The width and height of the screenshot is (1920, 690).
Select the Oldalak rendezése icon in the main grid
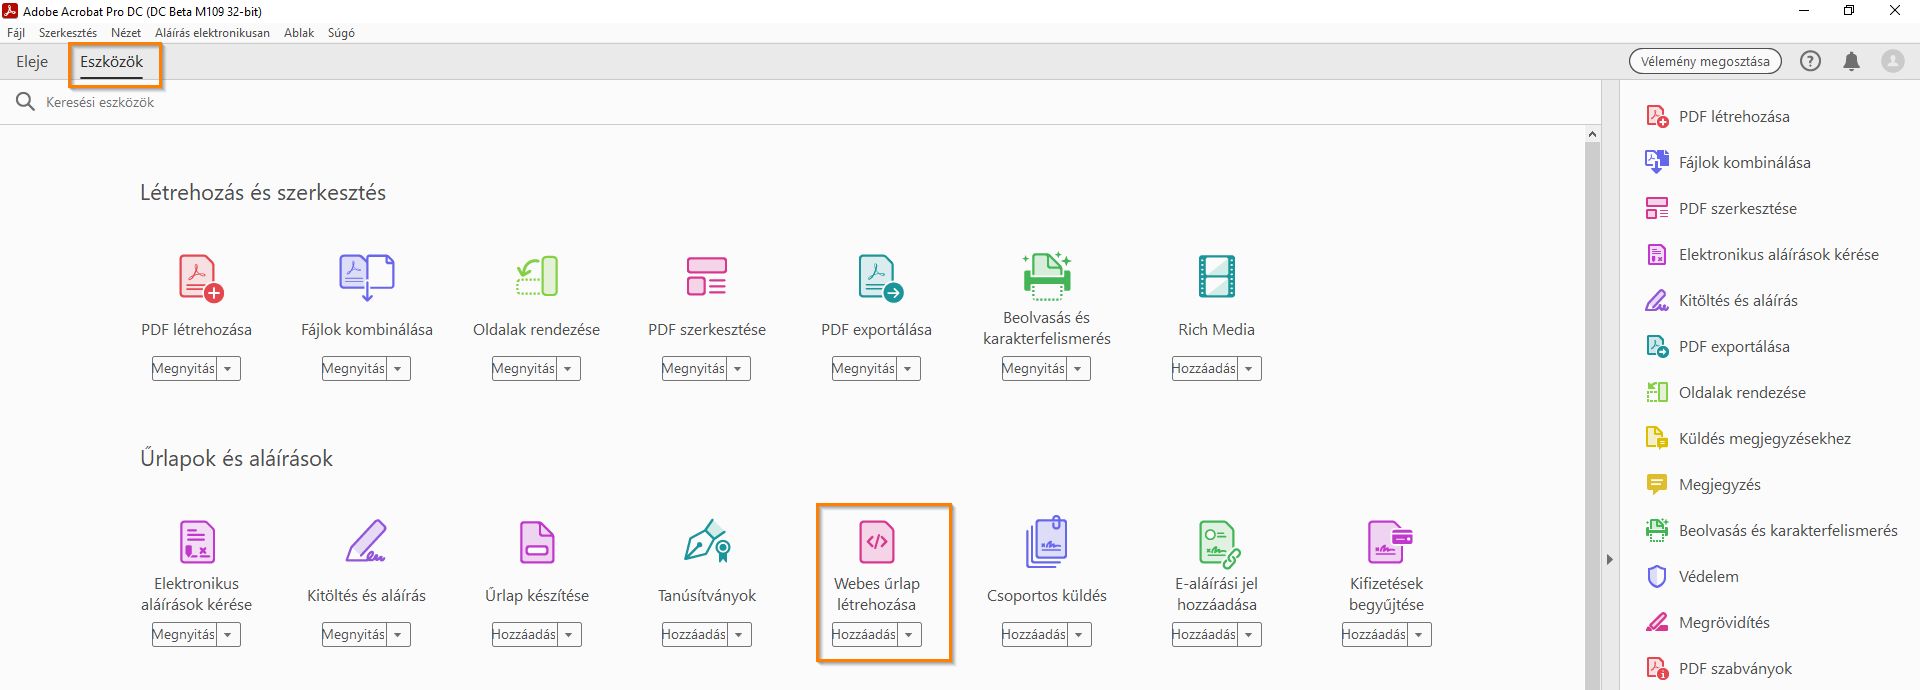537,277
